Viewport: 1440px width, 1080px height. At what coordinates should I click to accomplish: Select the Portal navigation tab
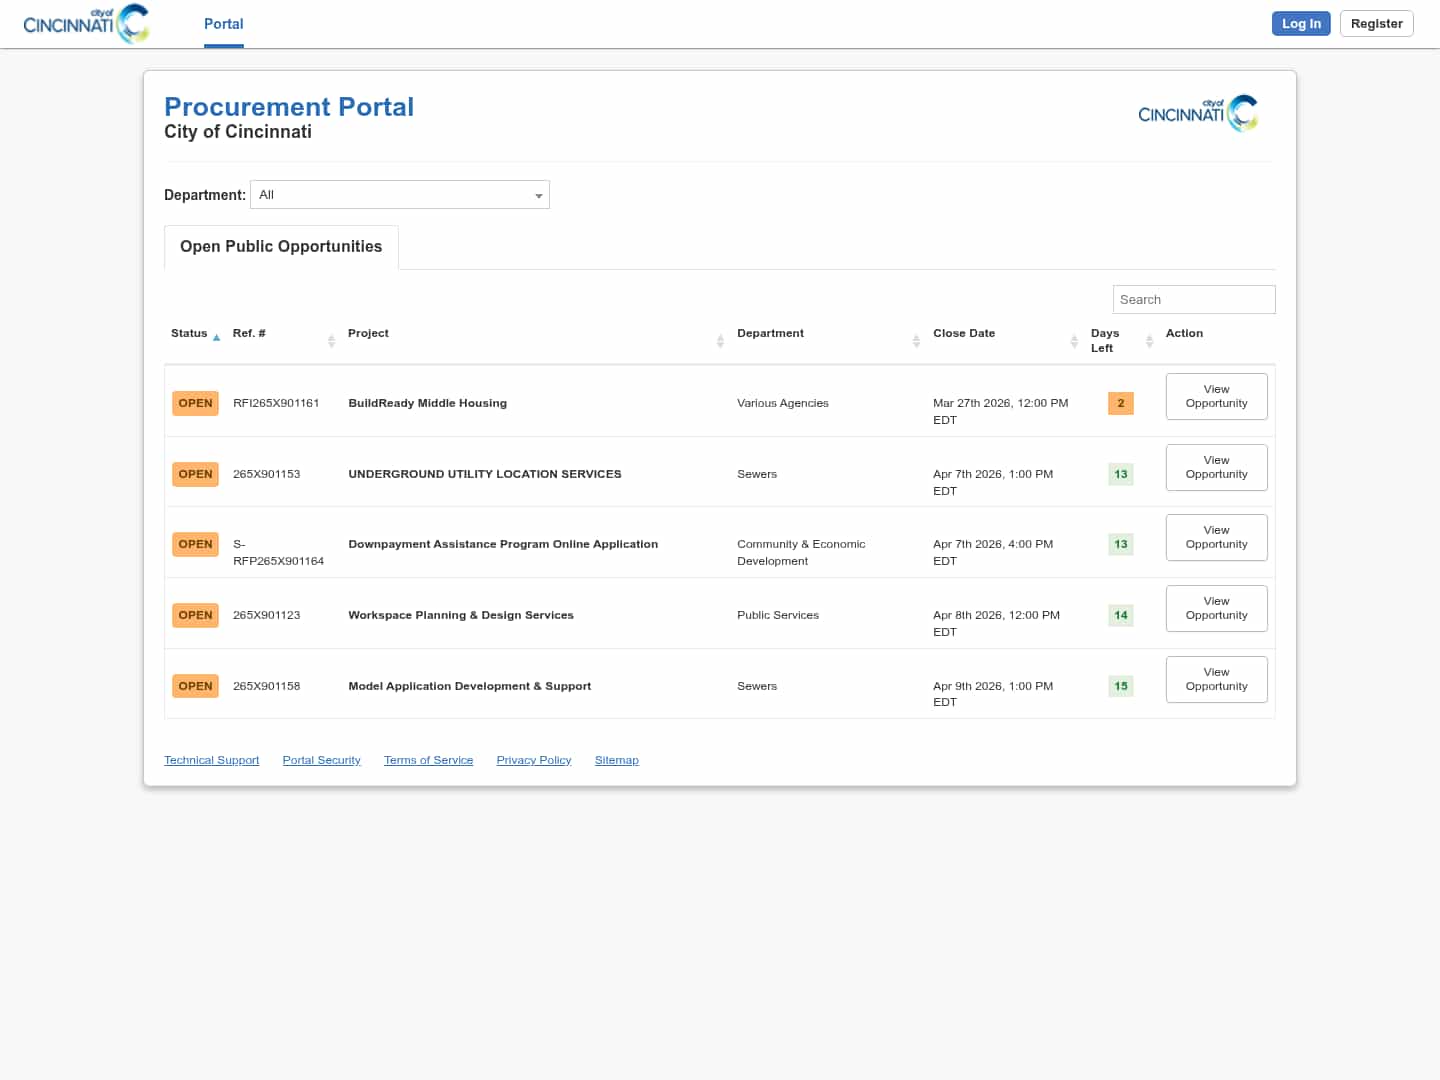[x=224, y=24]
